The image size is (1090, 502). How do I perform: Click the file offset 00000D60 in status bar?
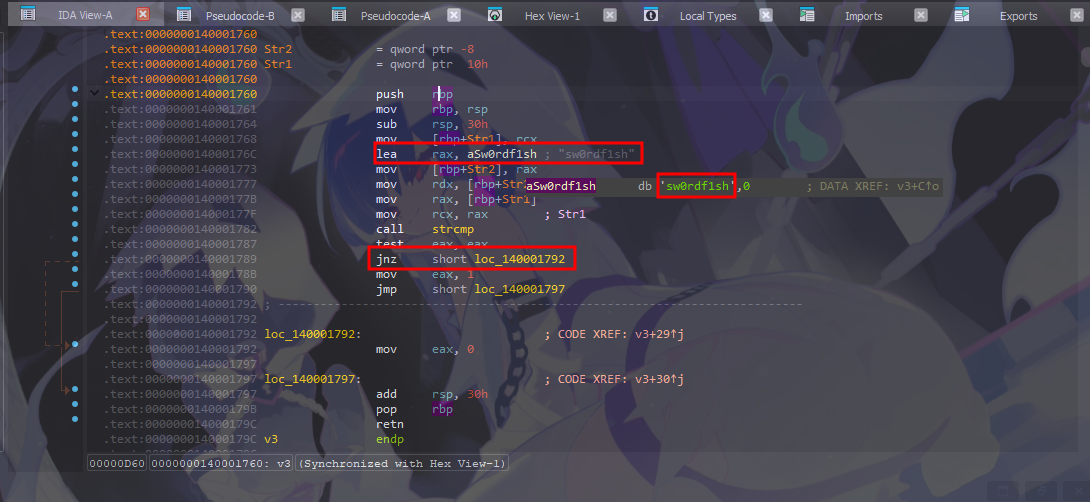click(117, 464)
